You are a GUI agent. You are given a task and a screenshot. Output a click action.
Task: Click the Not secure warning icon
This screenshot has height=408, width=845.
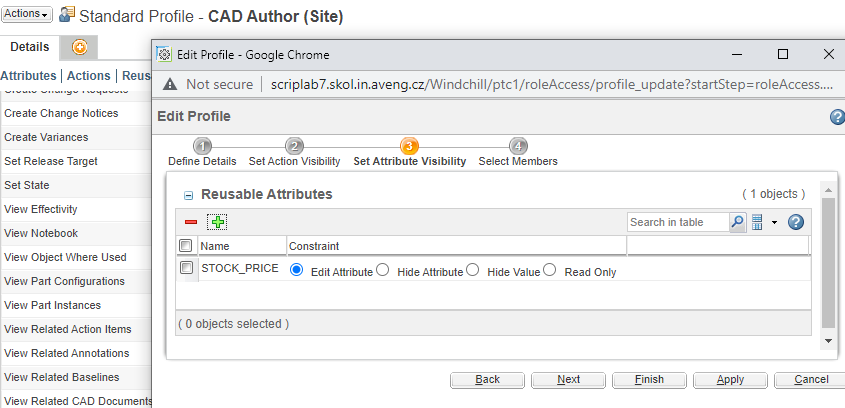coord(170,85)
